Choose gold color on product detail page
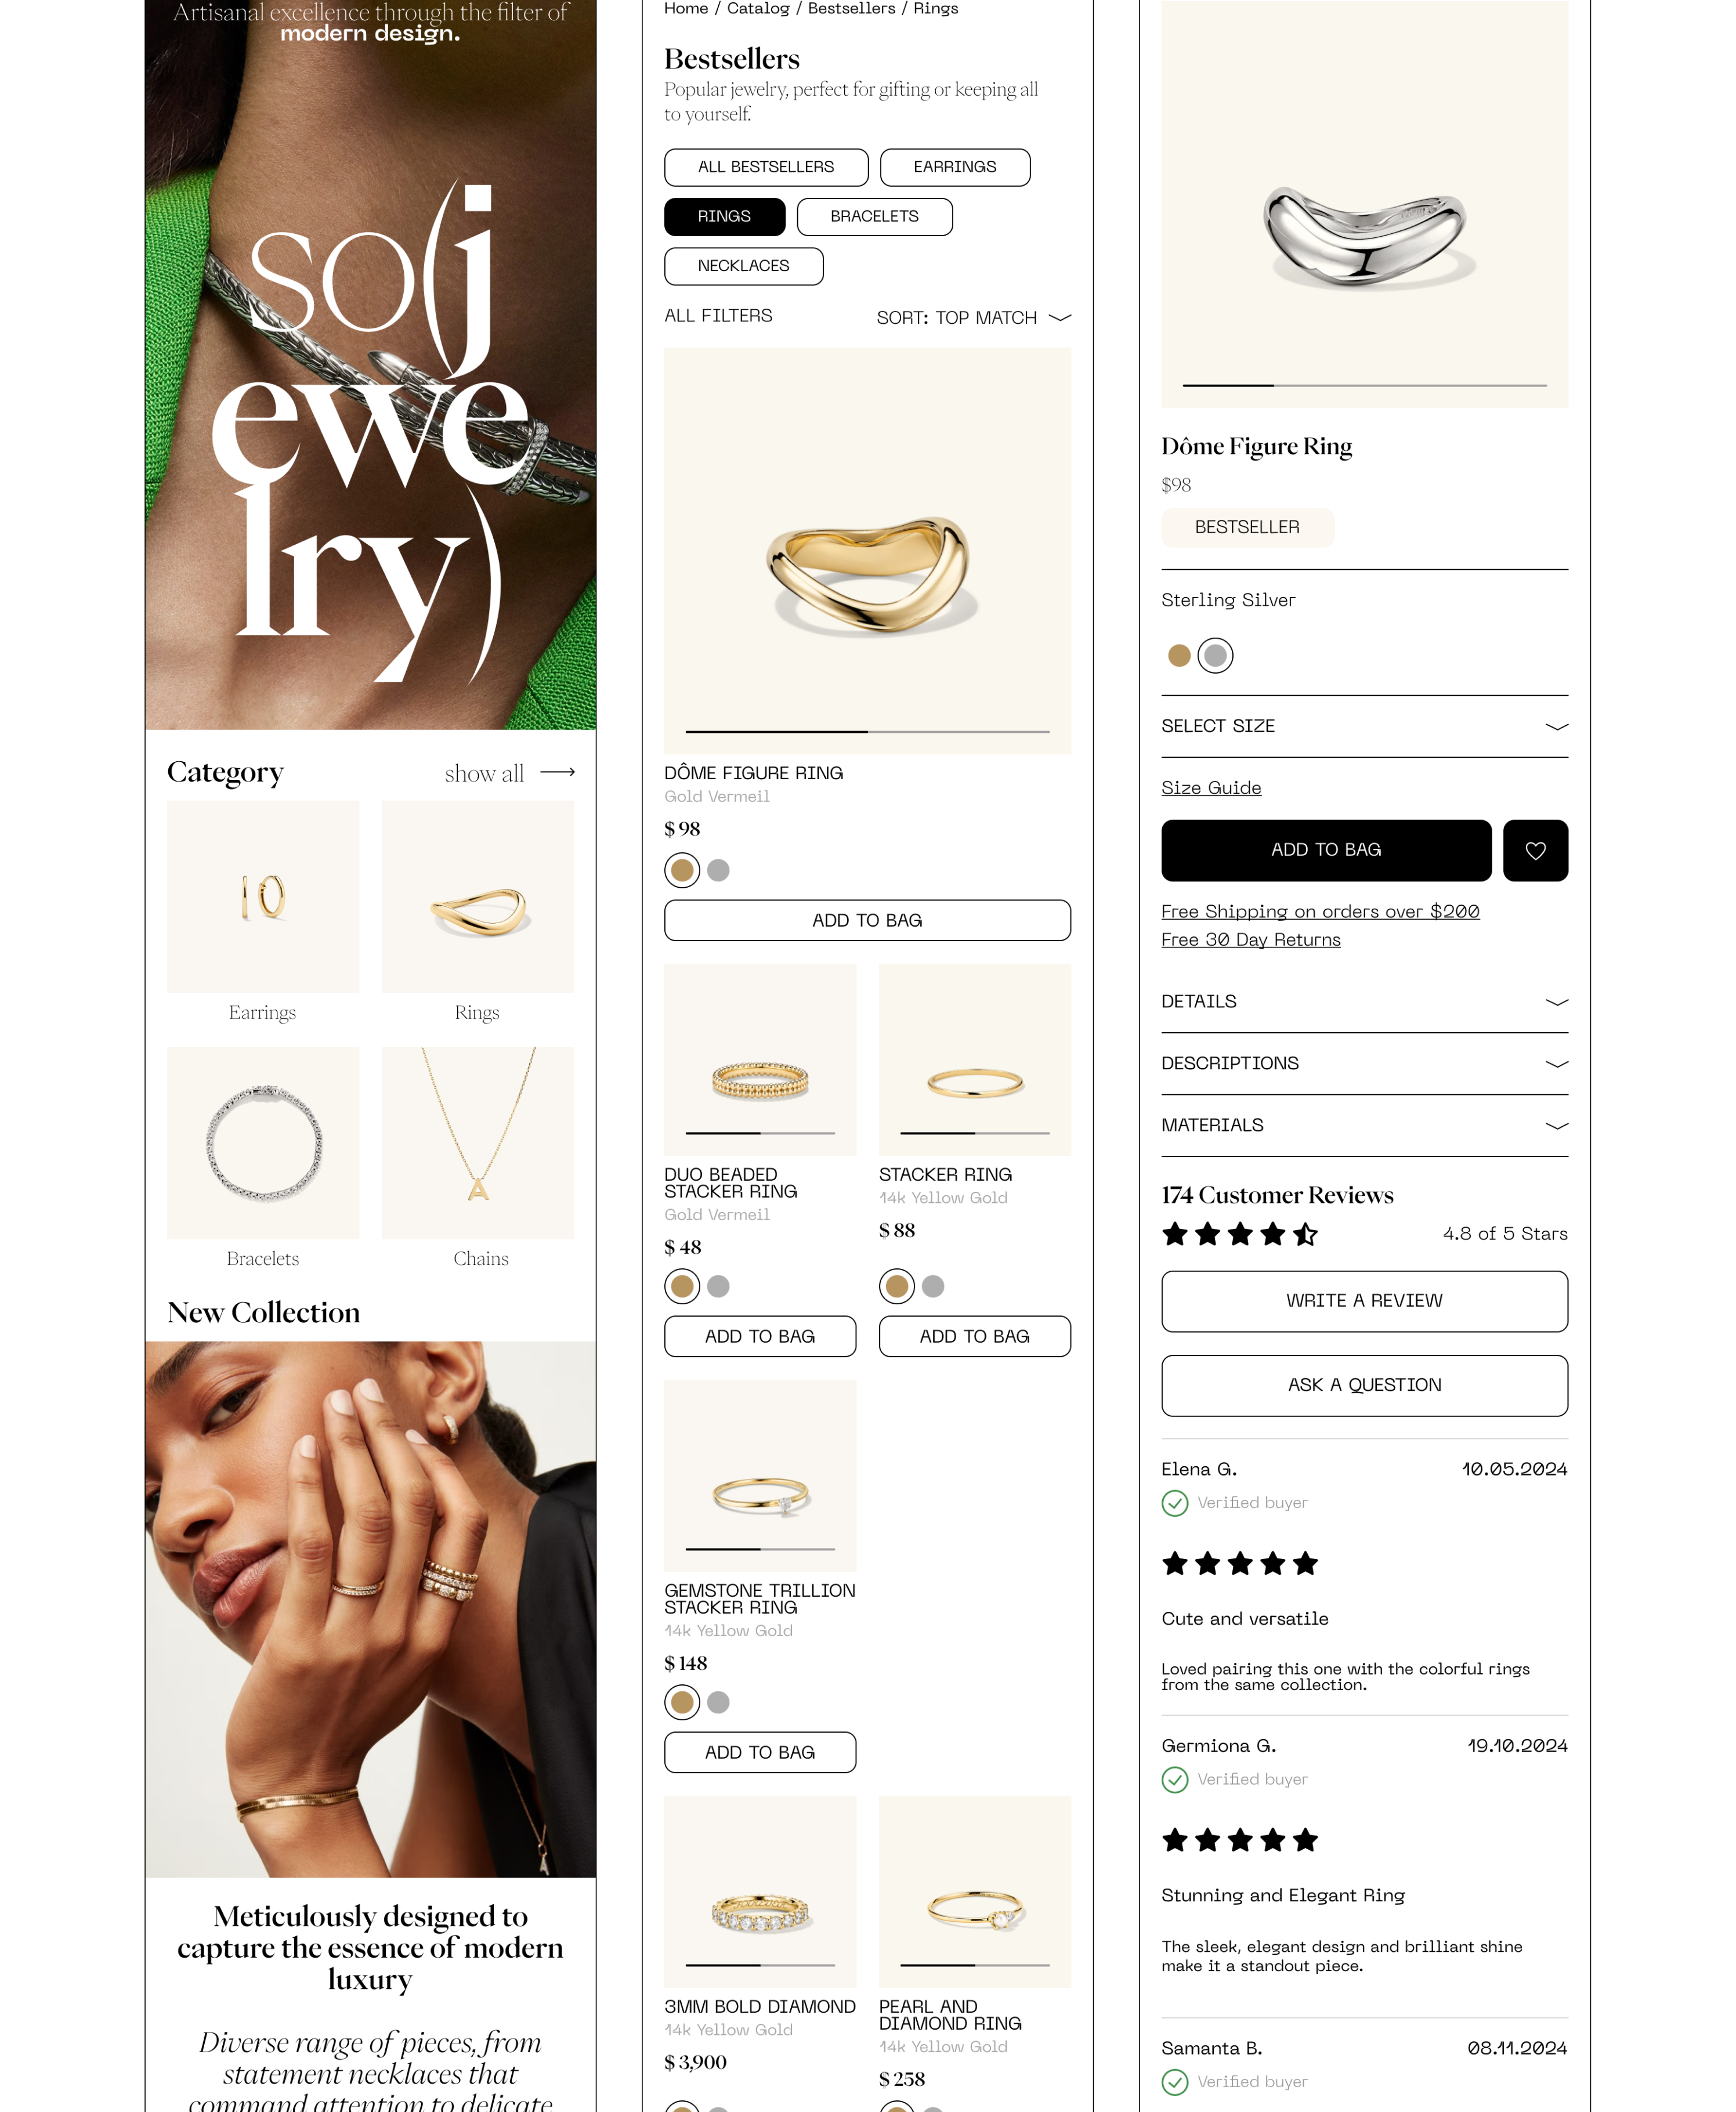This screenshot has width=1736, height=2112. (x=1179, y=656)
